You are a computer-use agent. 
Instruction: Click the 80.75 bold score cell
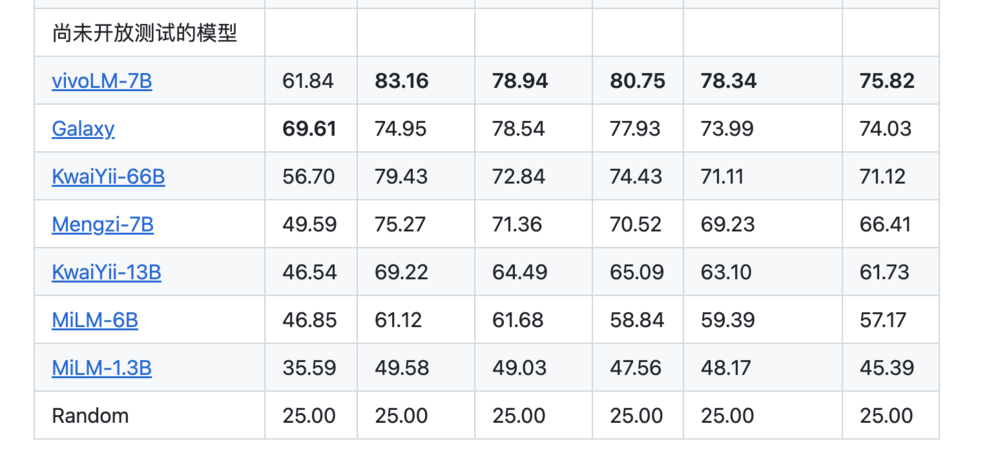coord(637,81)
